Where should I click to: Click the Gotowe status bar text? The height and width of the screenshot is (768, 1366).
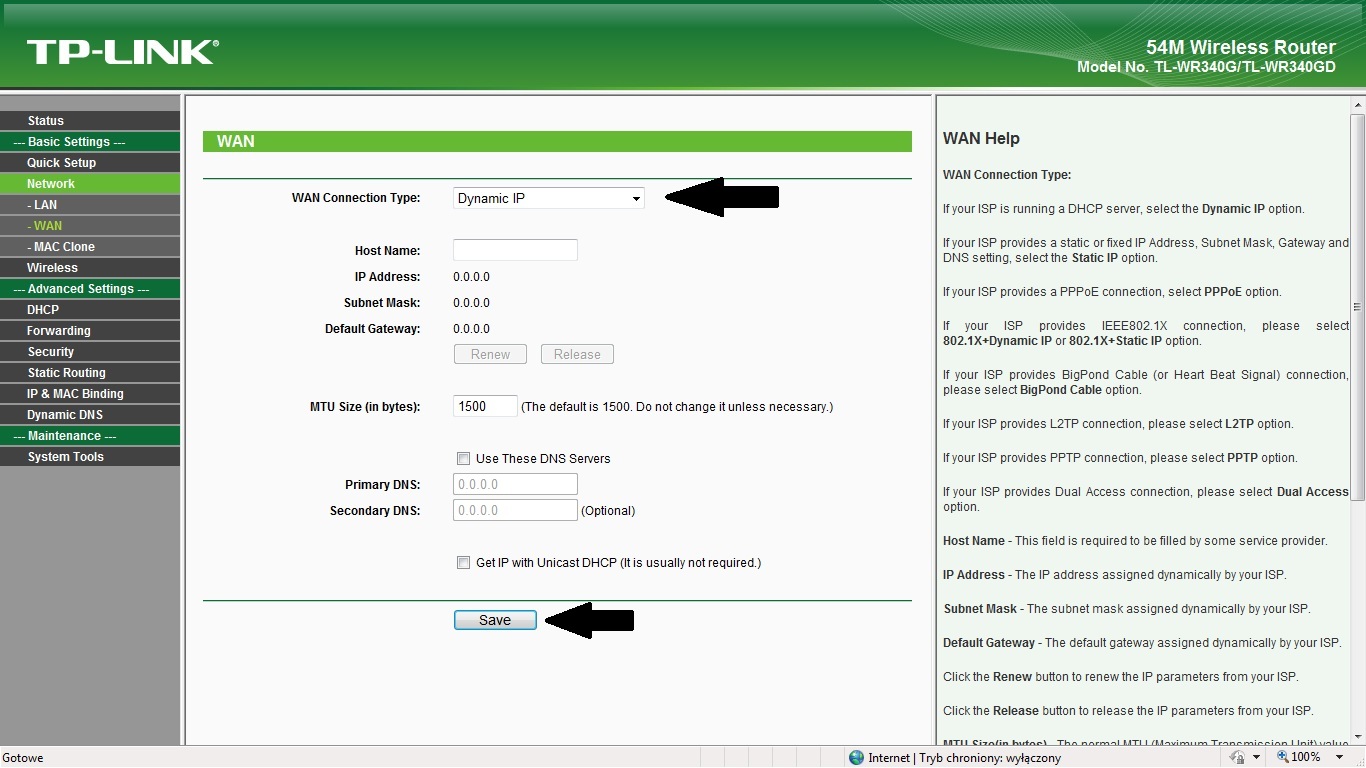click(x=23, y=758)
